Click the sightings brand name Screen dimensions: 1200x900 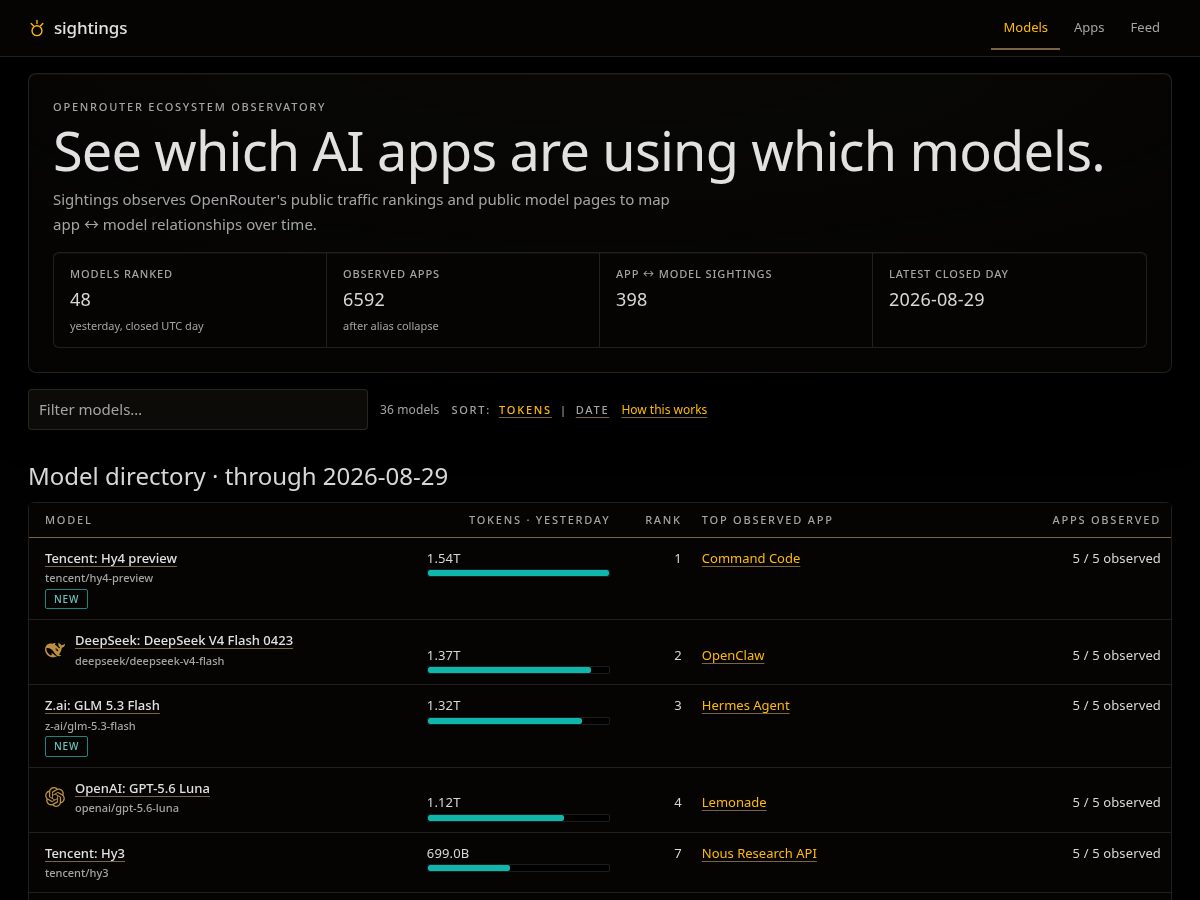[x=90, y=28]
